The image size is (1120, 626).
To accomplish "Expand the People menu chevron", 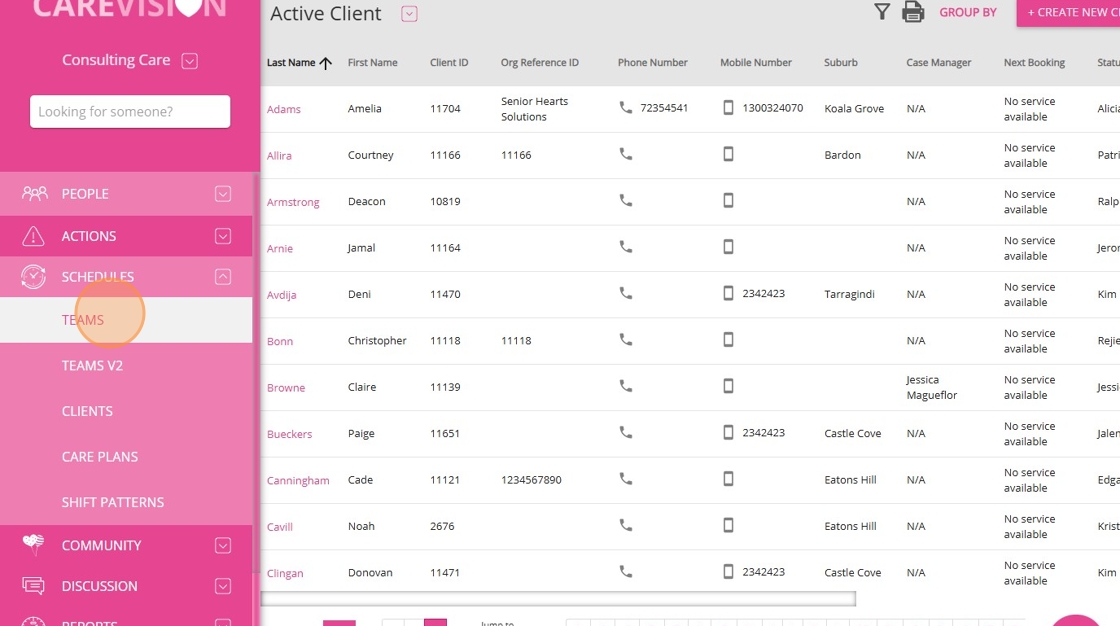I will (x=223, y=194).
